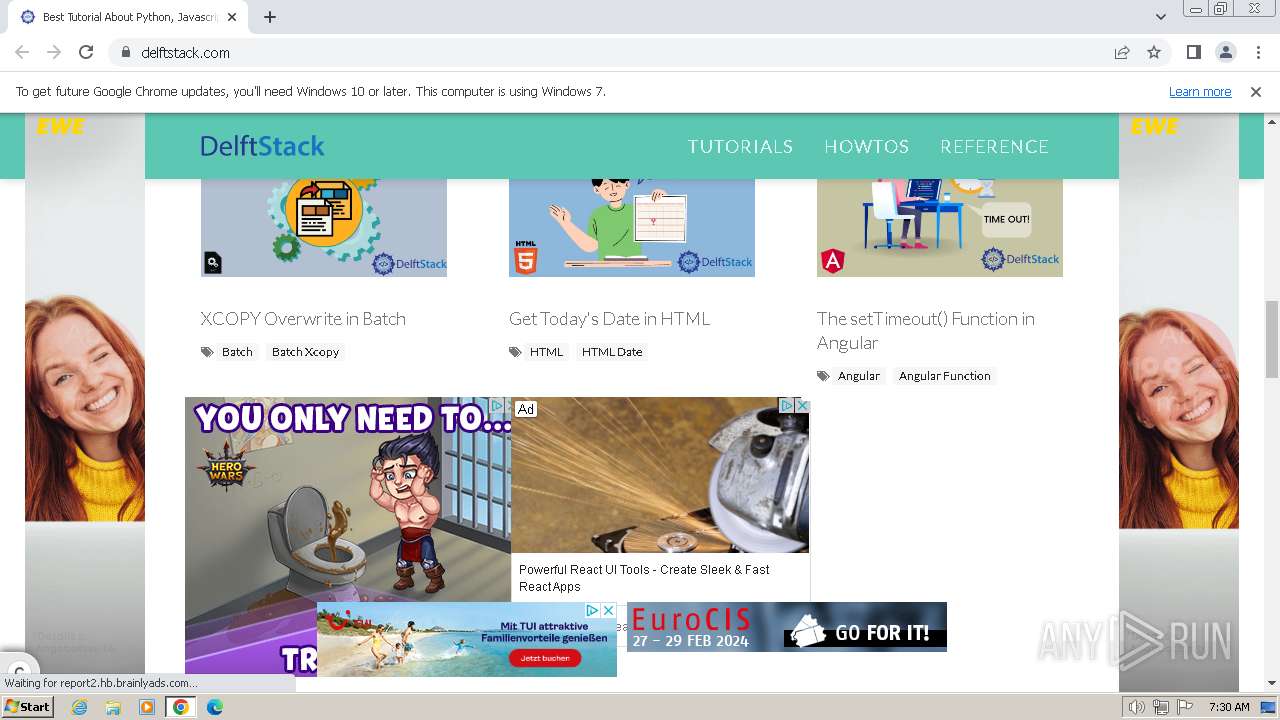Click cookie consent icon at bottom left
This screenshot has width=1280, height=720.
tap(19, 670)
